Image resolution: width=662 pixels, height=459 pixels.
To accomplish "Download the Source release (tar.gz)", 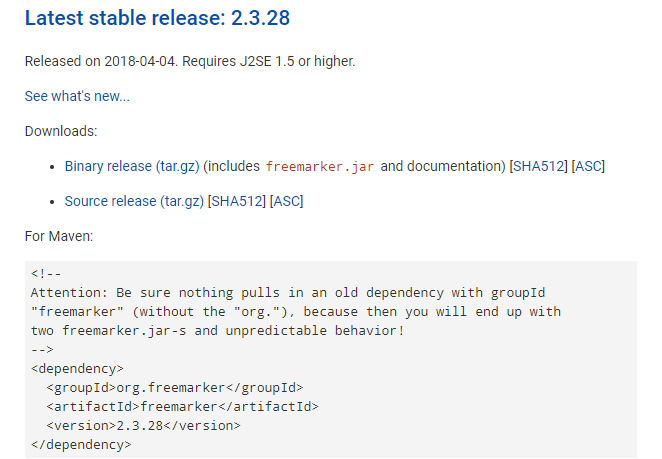I will point(134,201).
